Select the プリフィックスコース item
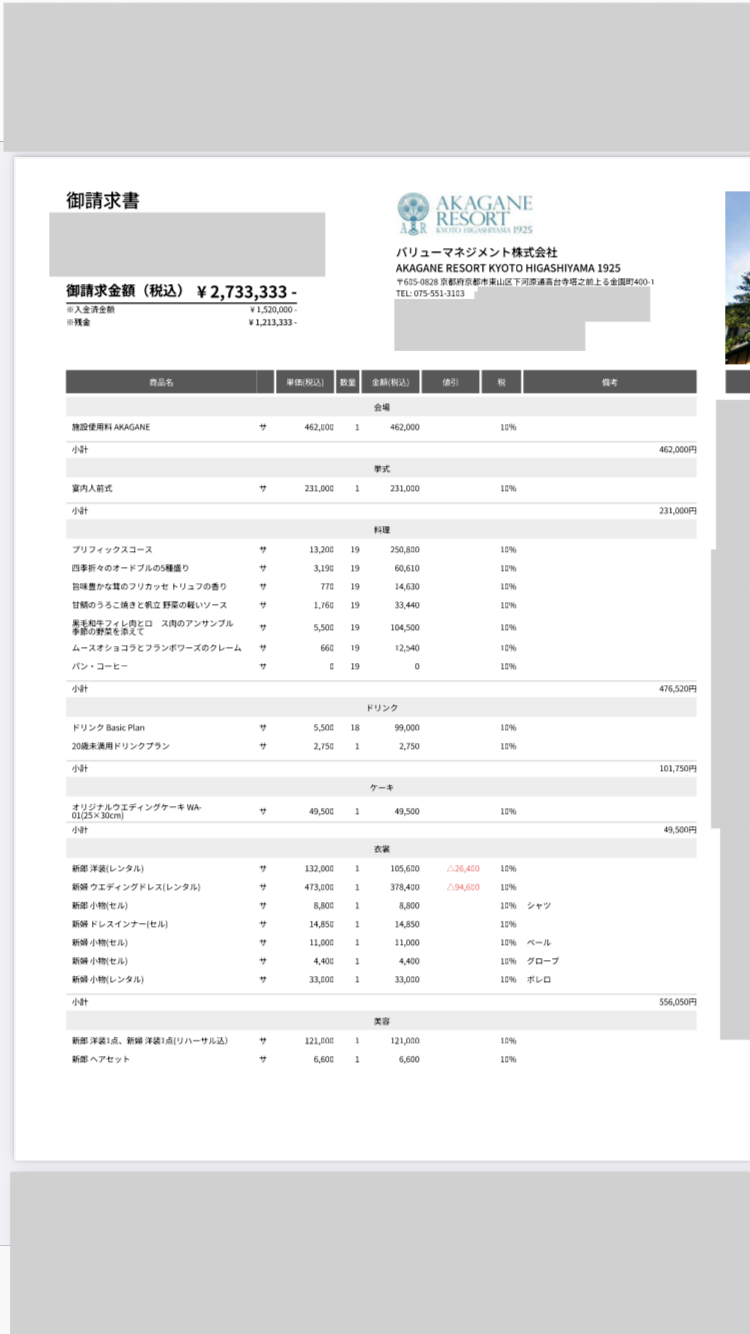 (112, 549)
